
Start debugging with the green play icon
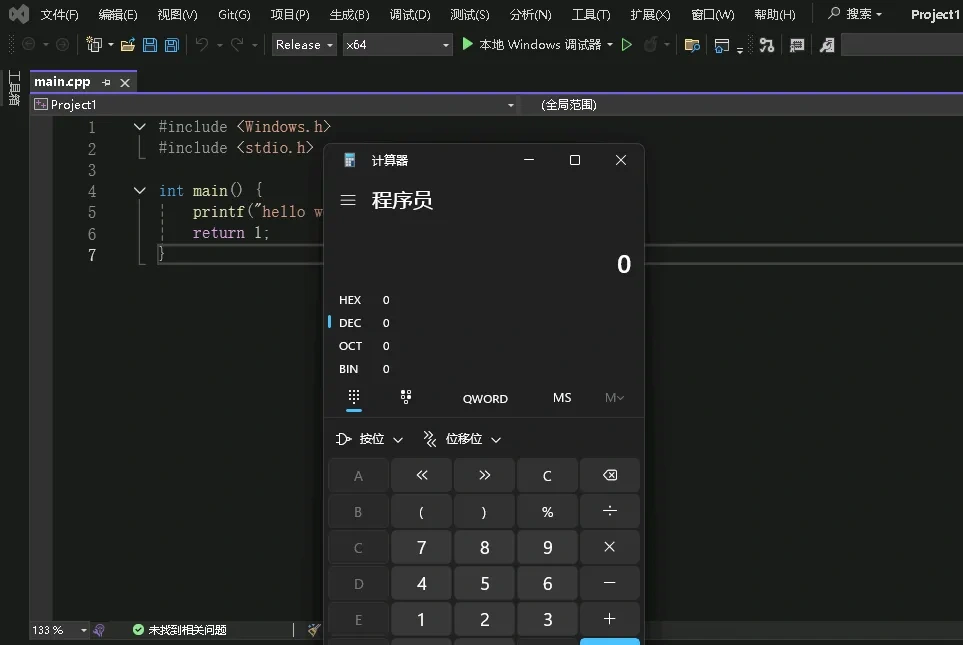click(x=467, y=44)
